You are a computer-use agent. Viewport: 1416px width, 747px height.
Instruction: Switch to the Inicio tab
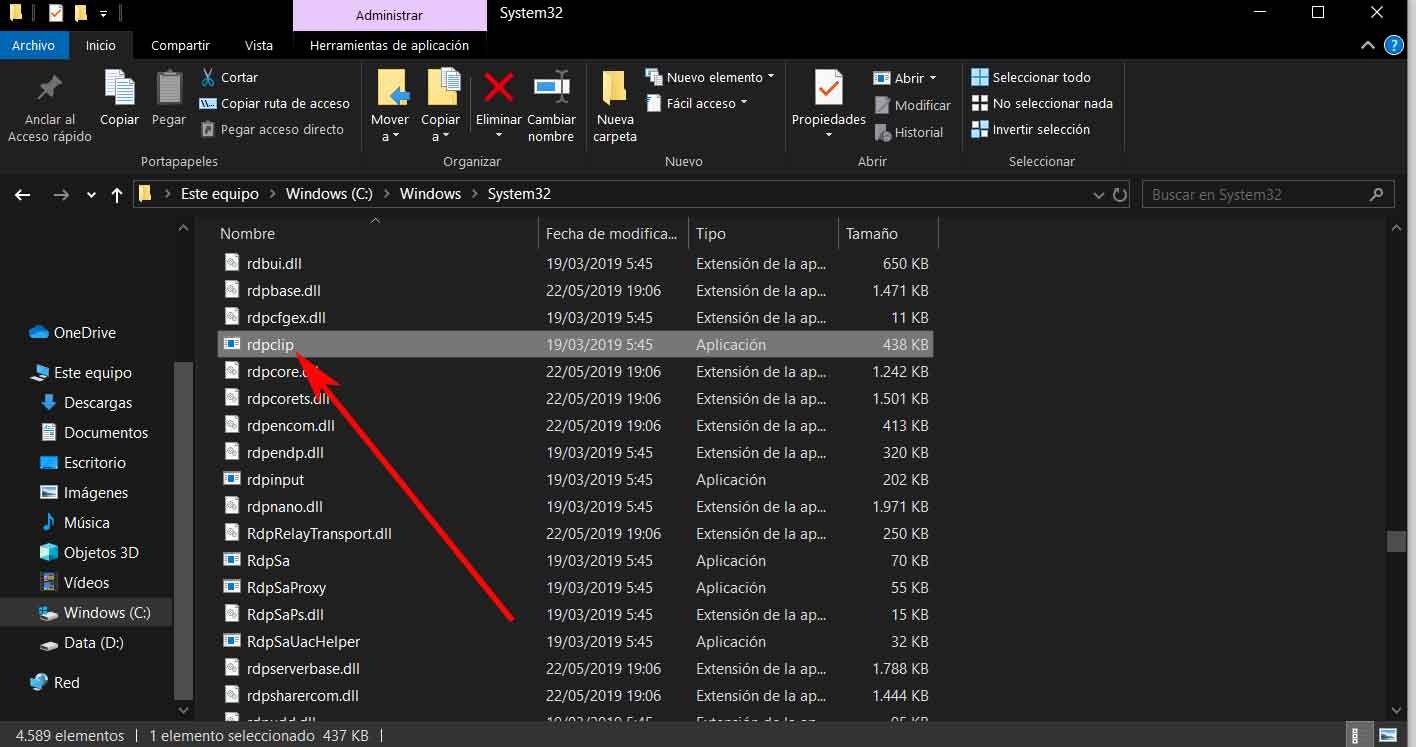(x=101, y=45)
